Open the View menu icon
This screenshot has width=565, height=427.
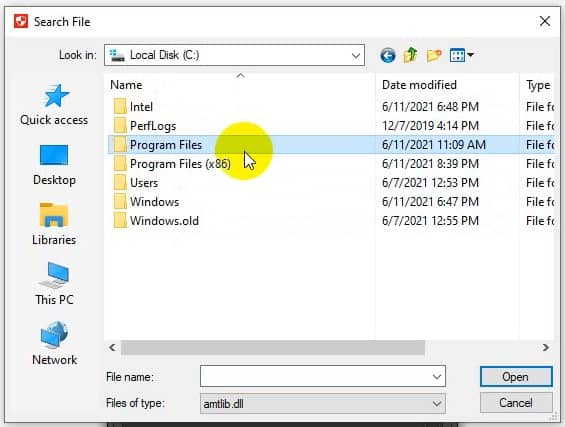[461, 55]
